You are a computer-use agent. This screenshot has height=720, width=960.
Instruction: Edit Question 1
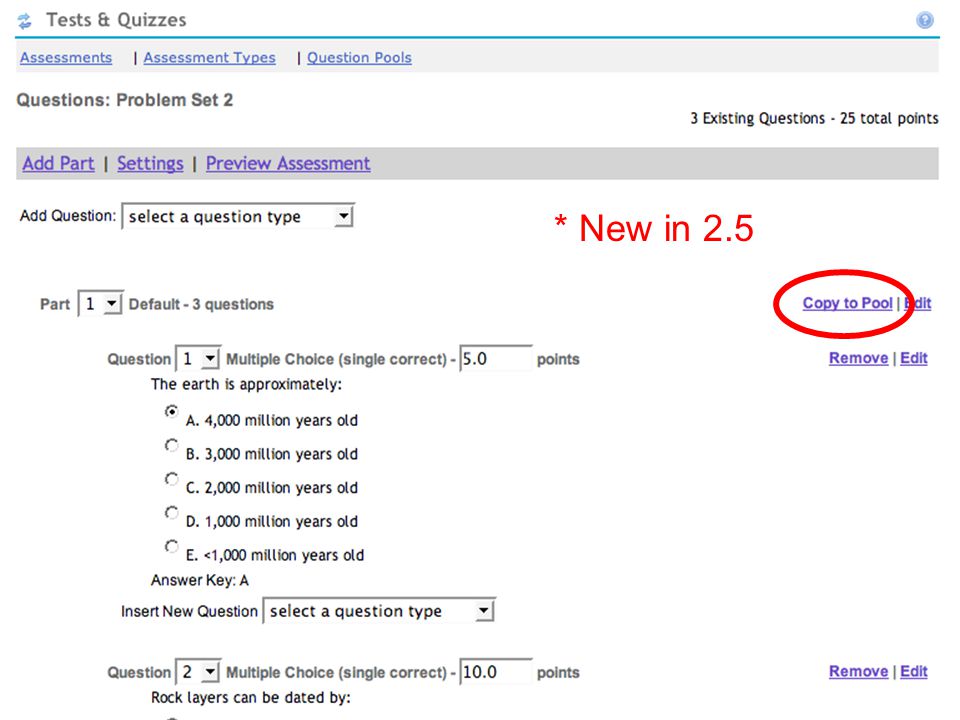click(x=913, y=358)
